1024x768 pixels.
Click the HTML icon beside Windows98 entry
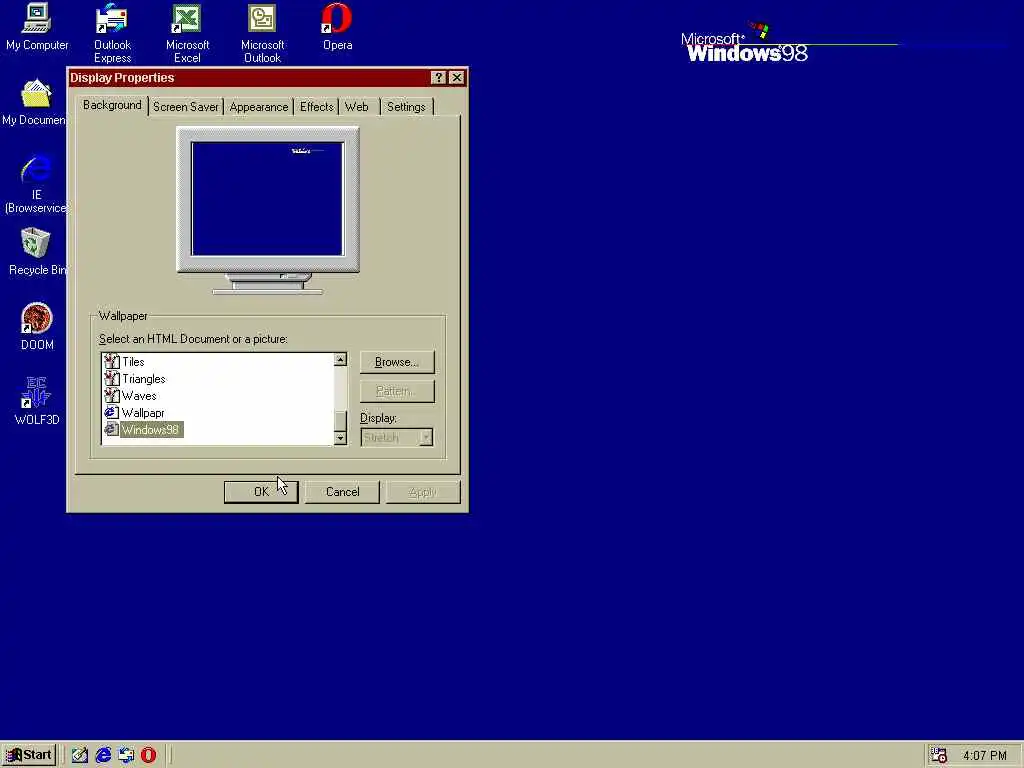pos(112,429)
